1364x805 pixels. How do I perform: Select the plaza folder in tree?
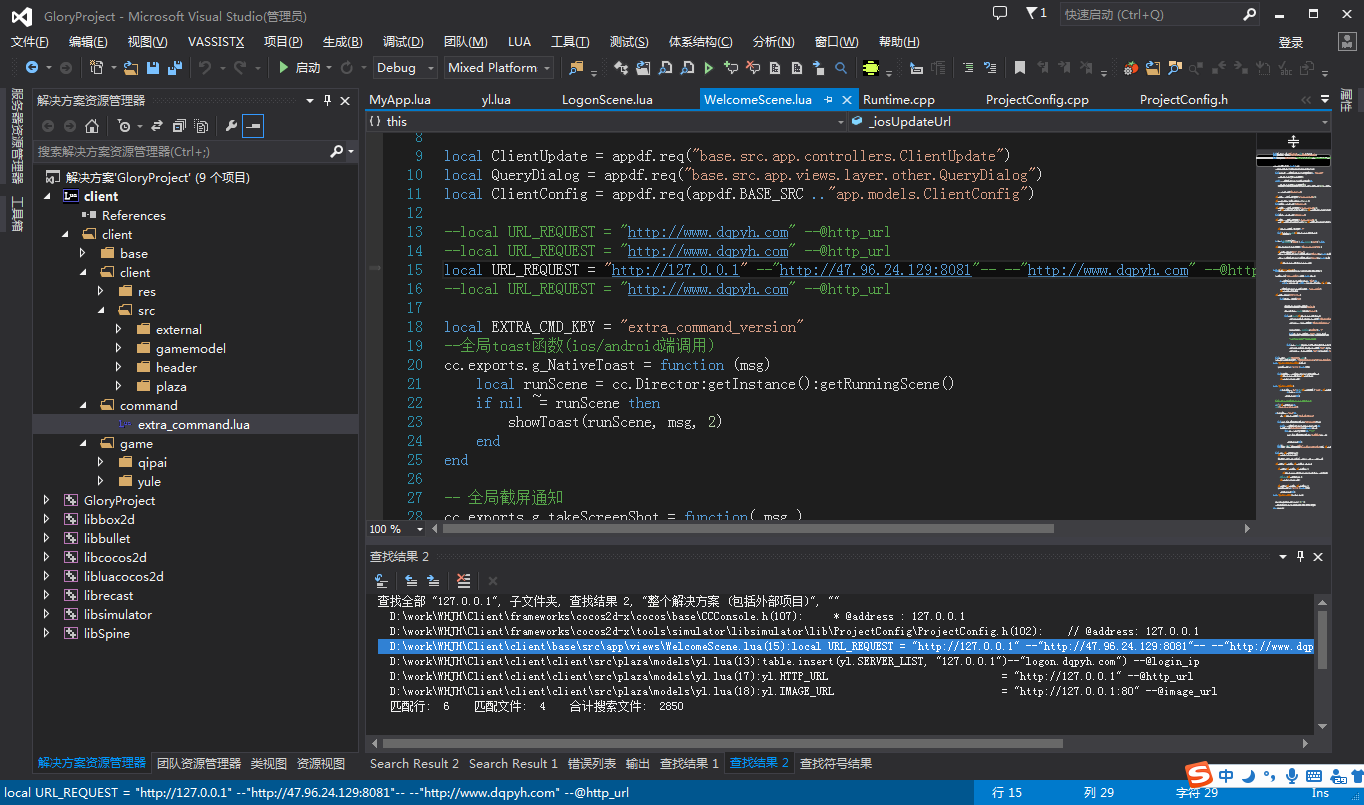(171, 387)
